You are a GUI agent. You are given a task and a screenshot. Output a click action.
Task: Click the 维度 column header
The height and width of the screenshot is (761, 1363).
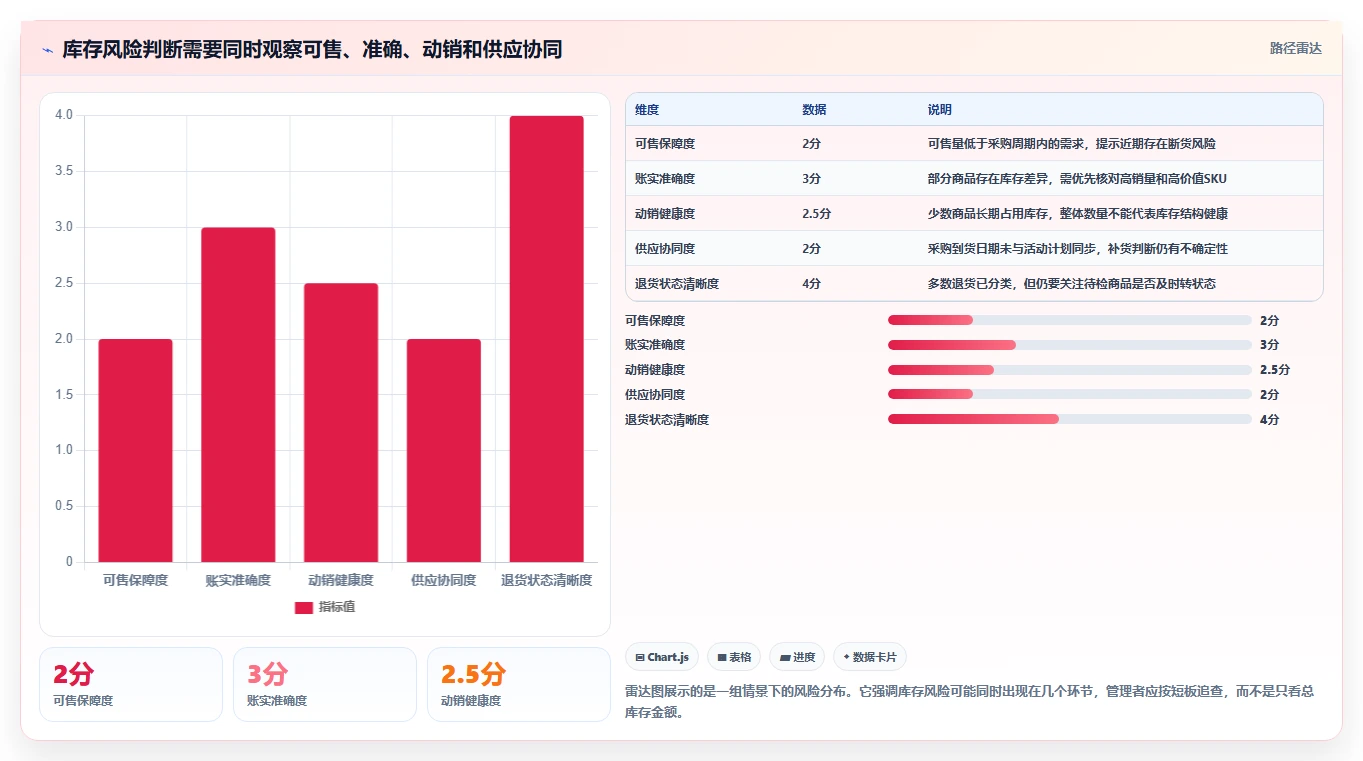pos(647,110)
